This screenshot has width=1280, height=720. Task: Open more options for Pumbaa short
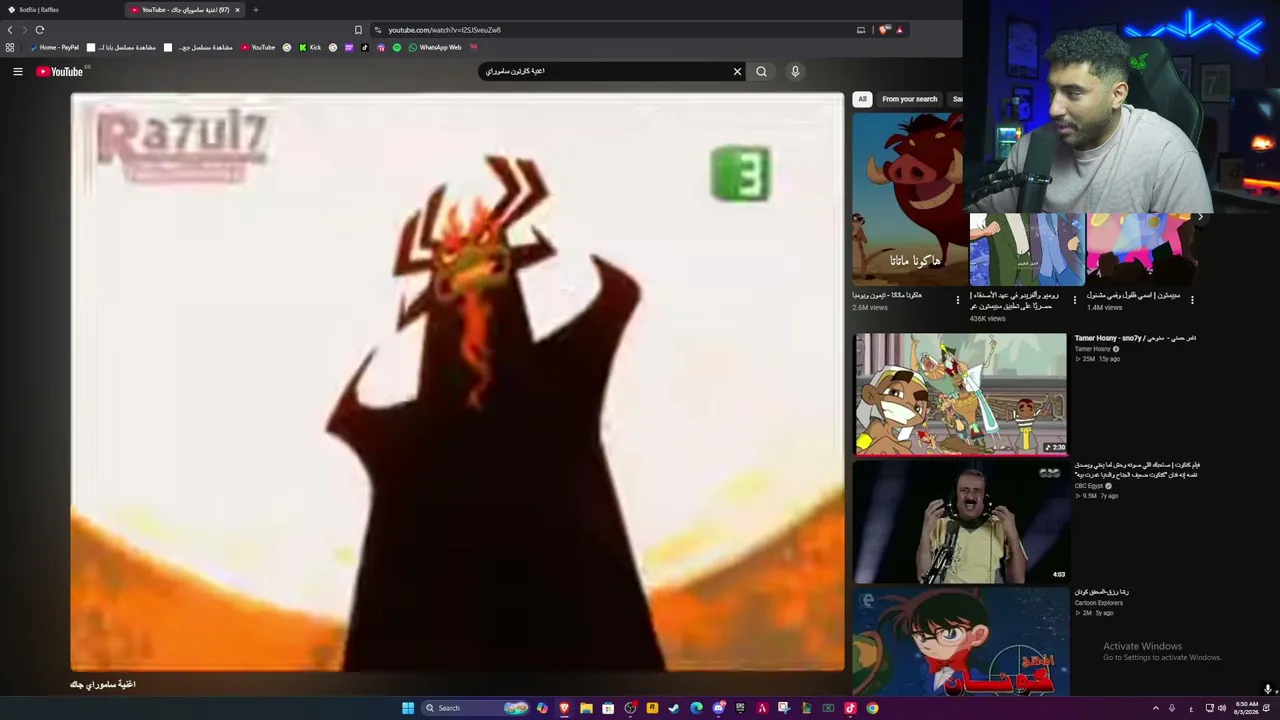coord(958,299)
